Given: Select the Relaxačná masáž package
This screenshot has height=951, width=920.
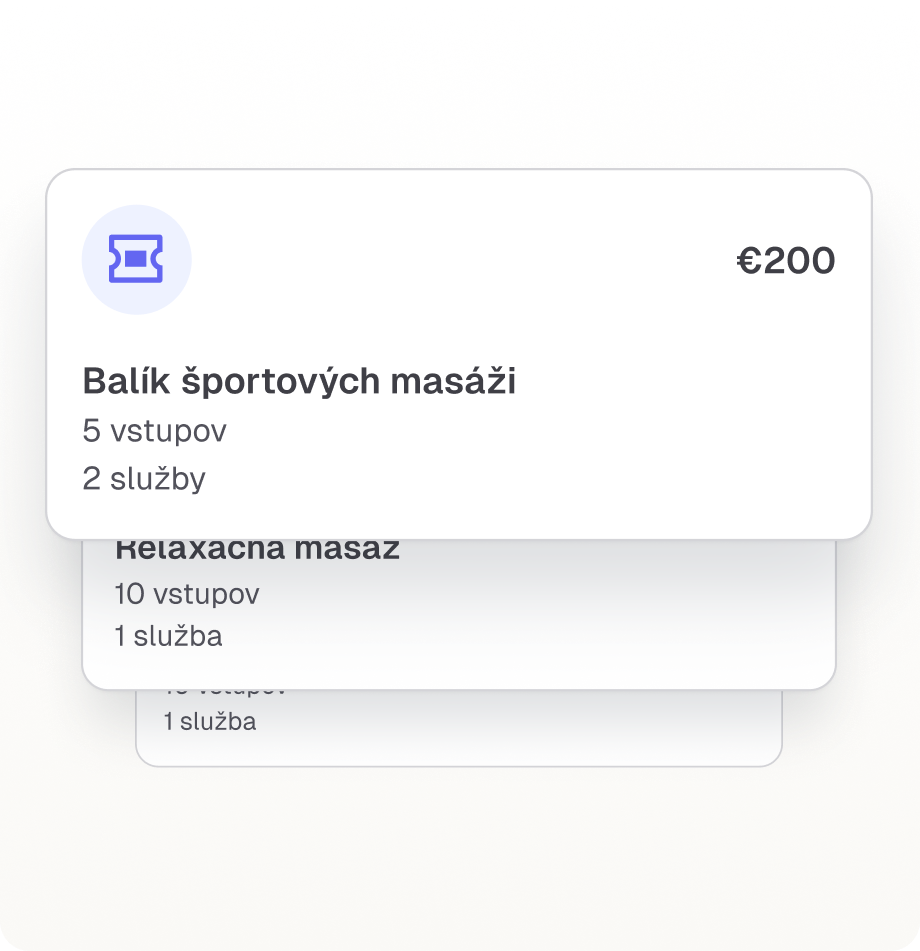Looking at the screenshot, I should pyautogui.click(x=460, y=600).
